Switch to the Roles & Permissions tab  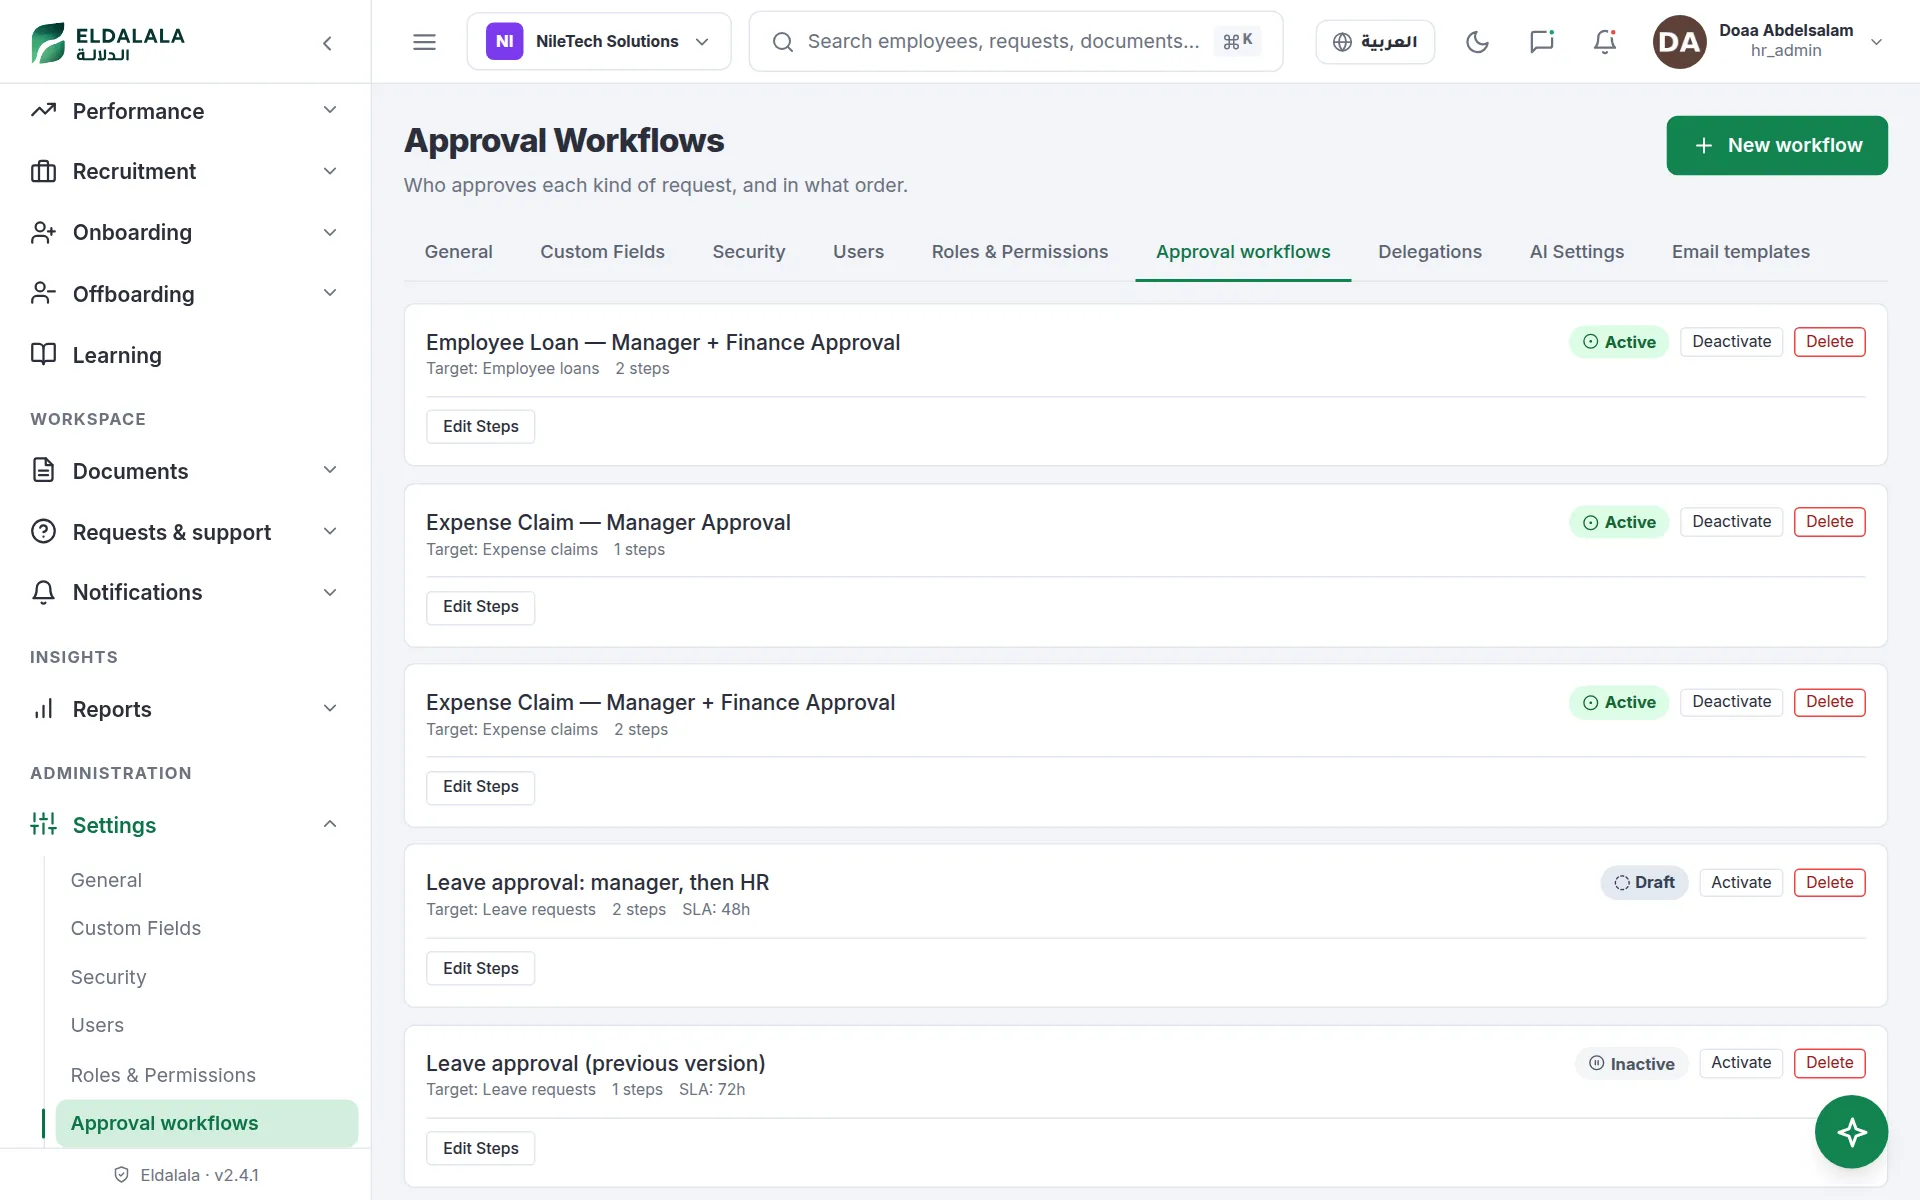click(x=1020, y=252)
